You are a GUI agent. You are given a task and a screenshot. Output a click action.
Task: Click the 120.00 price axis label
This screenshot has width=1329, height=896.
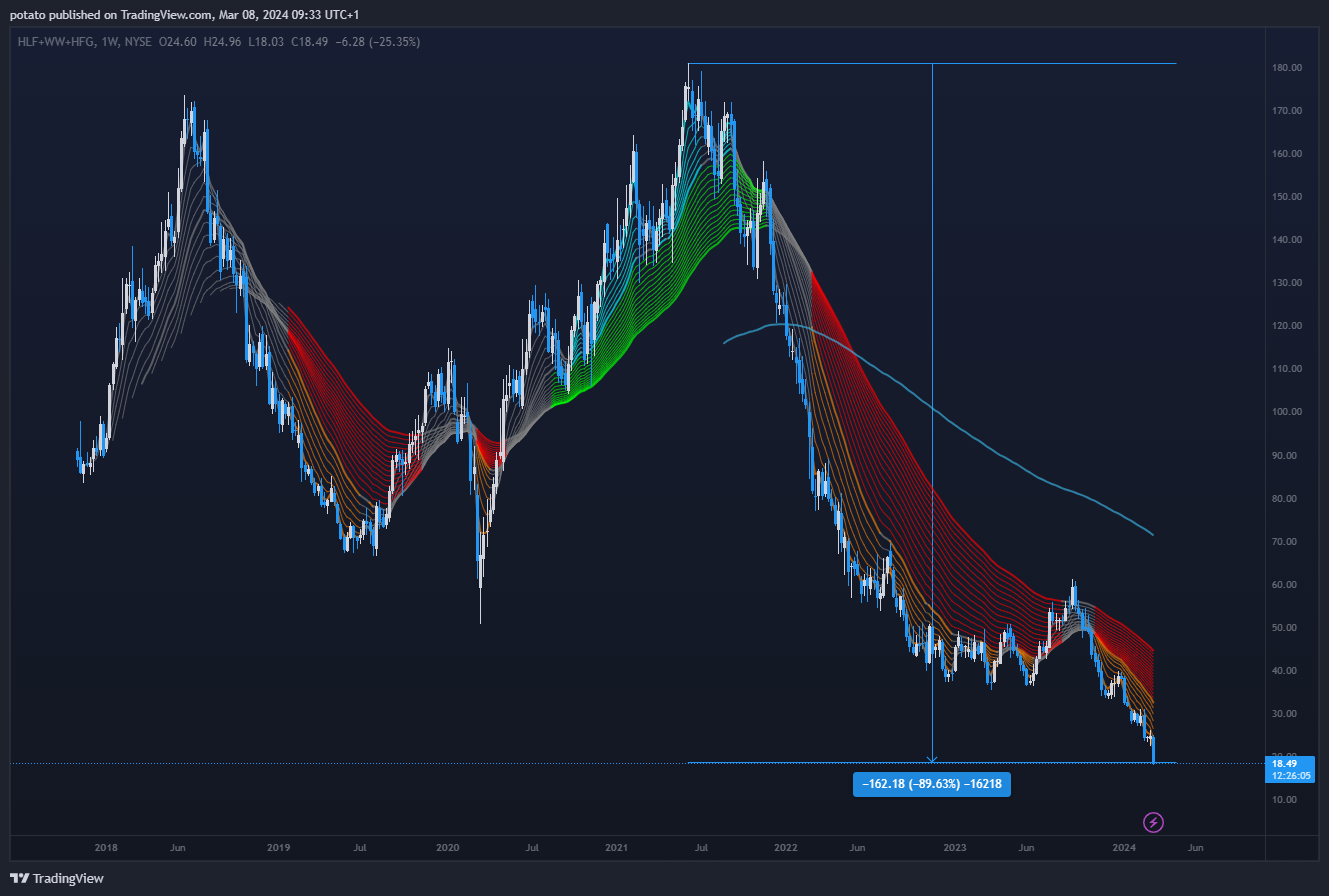[x=1287, y=326]
